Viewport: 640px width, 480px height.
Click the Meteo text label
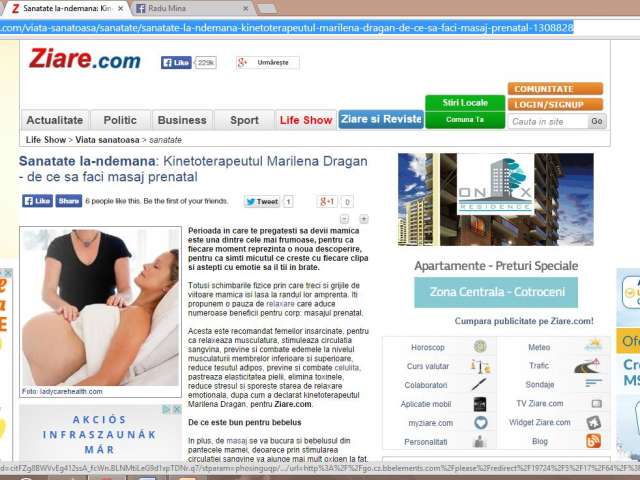coord(539,347)
